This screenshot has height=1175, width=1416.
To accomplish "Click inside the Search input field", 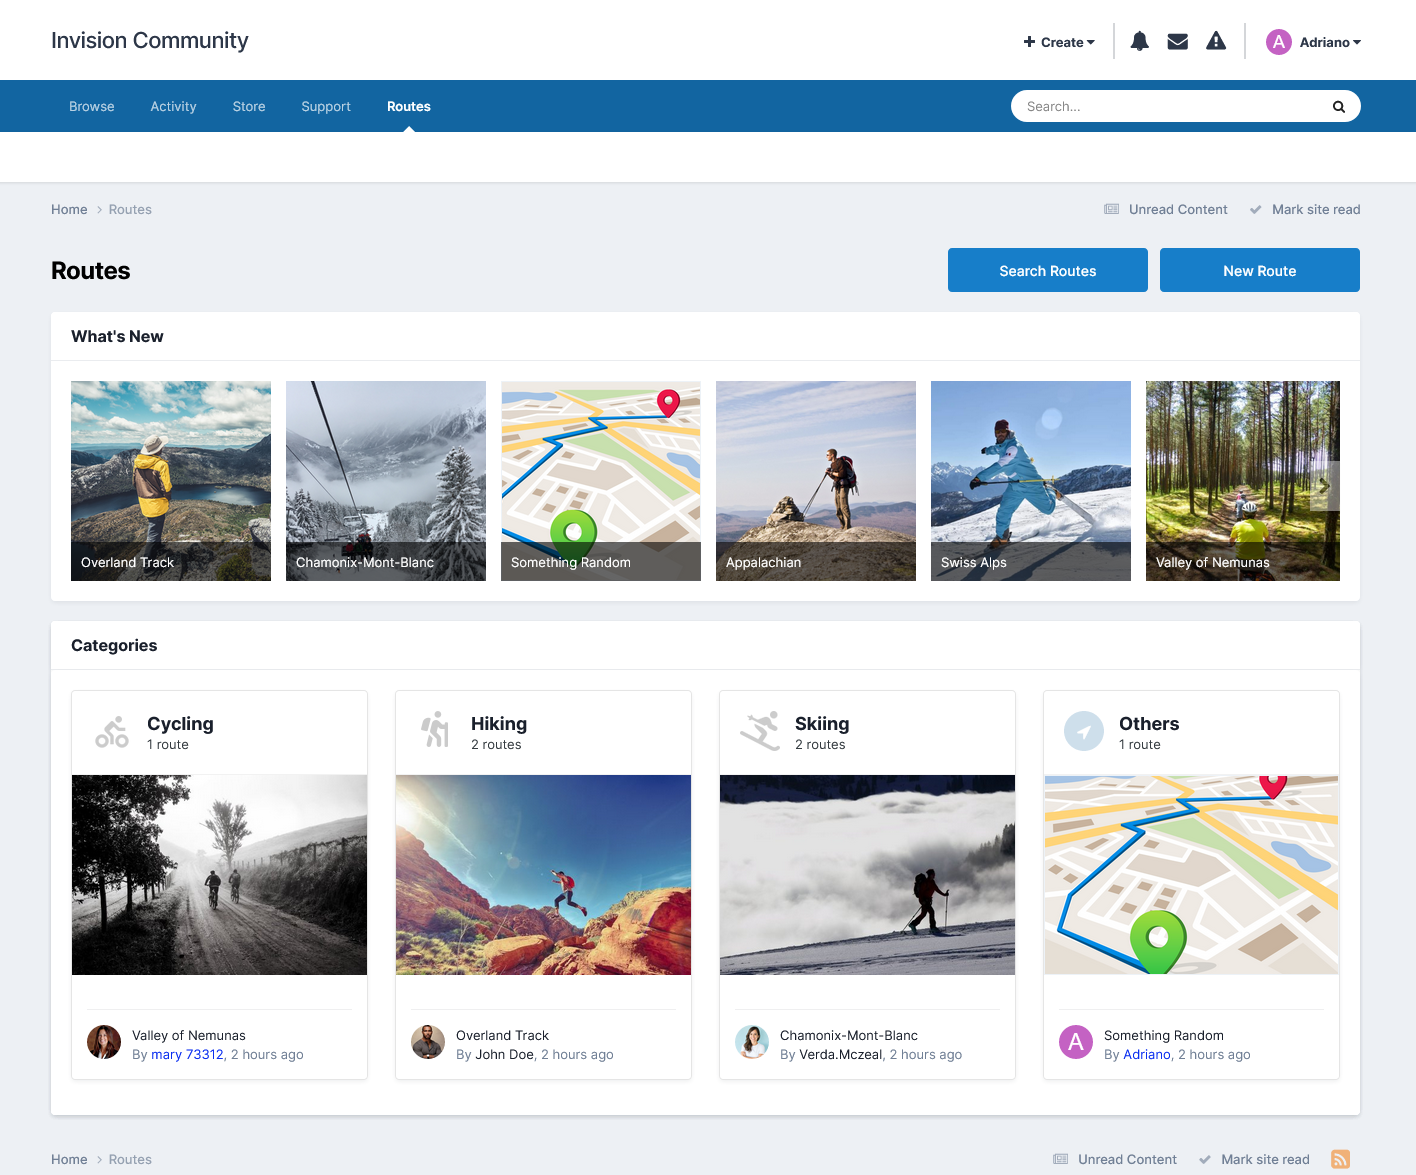I will pyautogui.click(x=1150, y=106).
